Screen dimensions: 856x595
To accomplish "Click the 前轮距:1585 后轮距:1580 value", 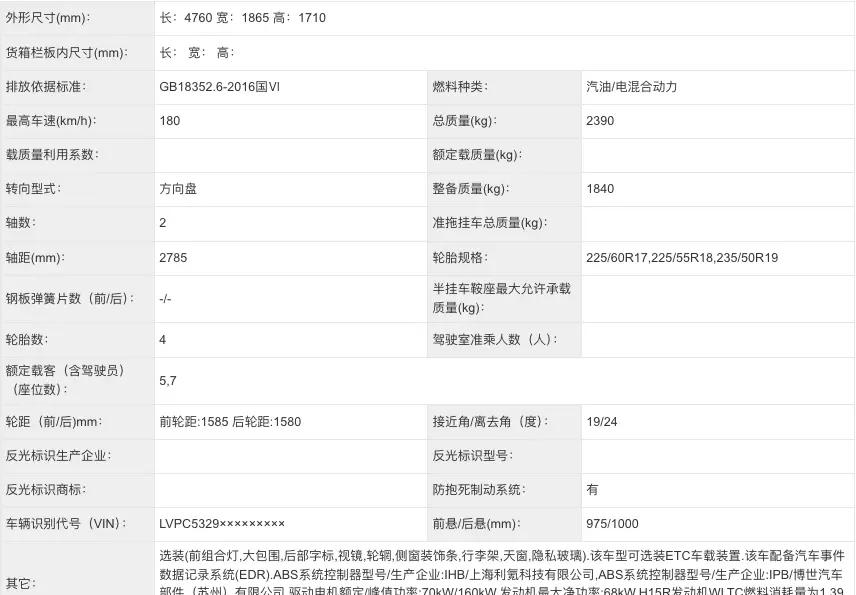I will pyautogui.click(x=230, y=421).
